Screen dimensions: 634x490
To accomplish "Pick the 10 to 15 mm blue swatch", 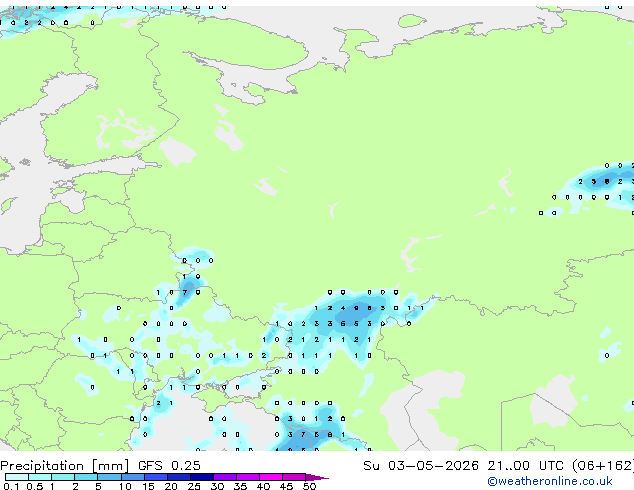I will pos(132,477).
